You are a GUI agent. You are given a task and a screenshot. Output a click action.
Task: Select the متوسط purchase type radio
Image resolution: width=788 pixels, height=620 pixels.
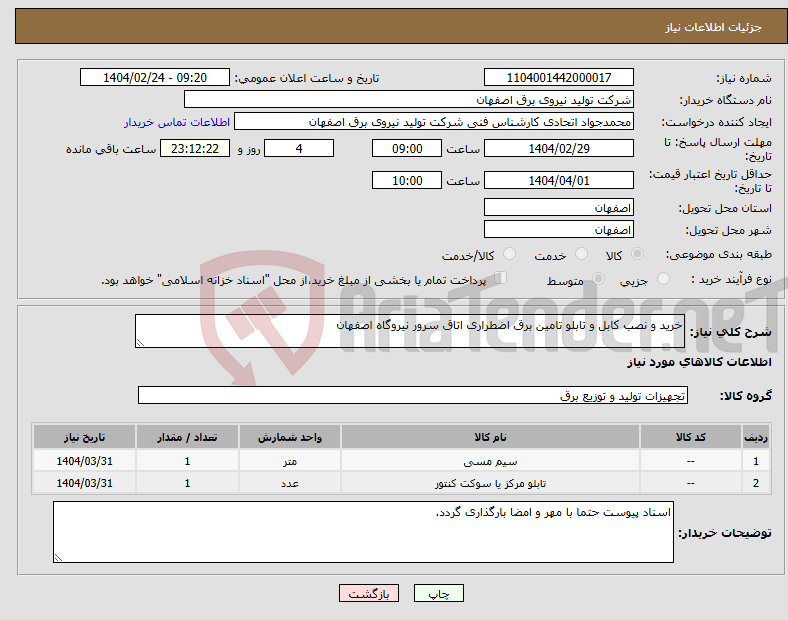tap(598, 278)
